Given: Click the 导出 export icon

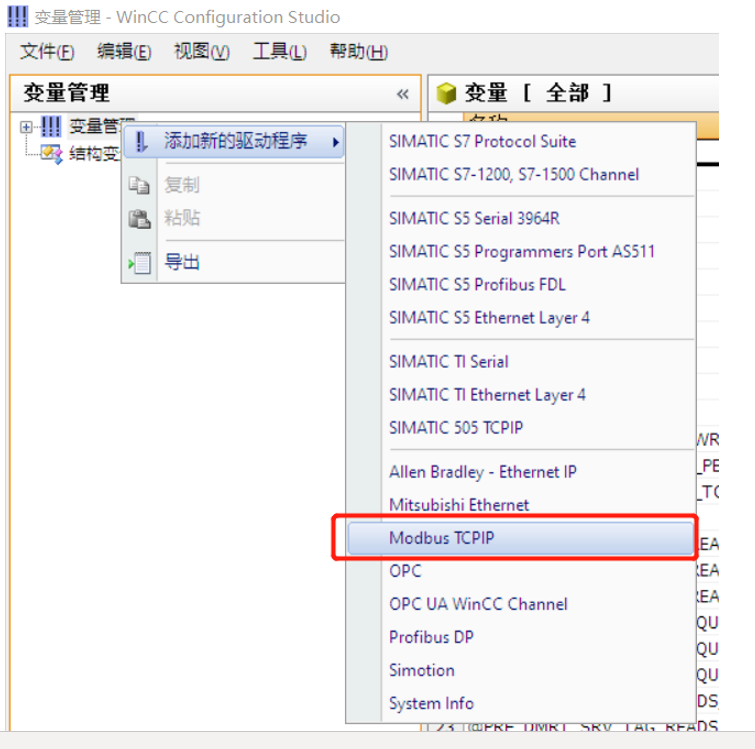Looking at the screenshot, I should point(140,263).
